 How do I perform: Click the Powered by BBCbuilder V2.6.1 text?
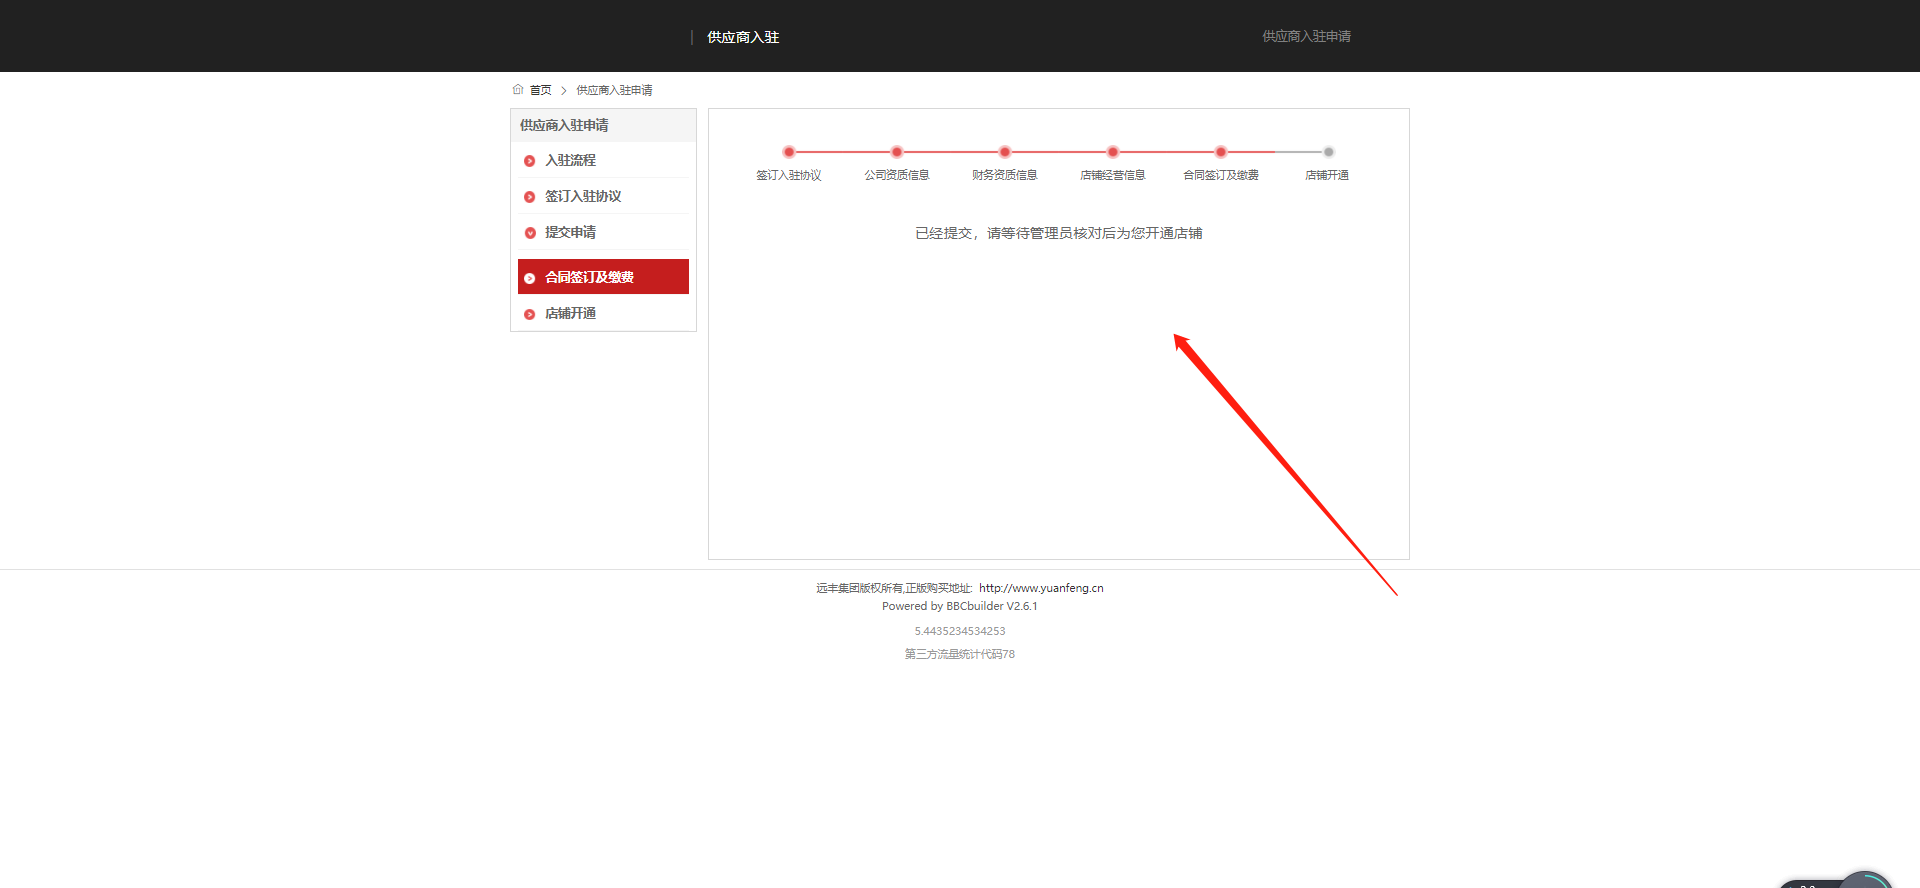point(960,606)
